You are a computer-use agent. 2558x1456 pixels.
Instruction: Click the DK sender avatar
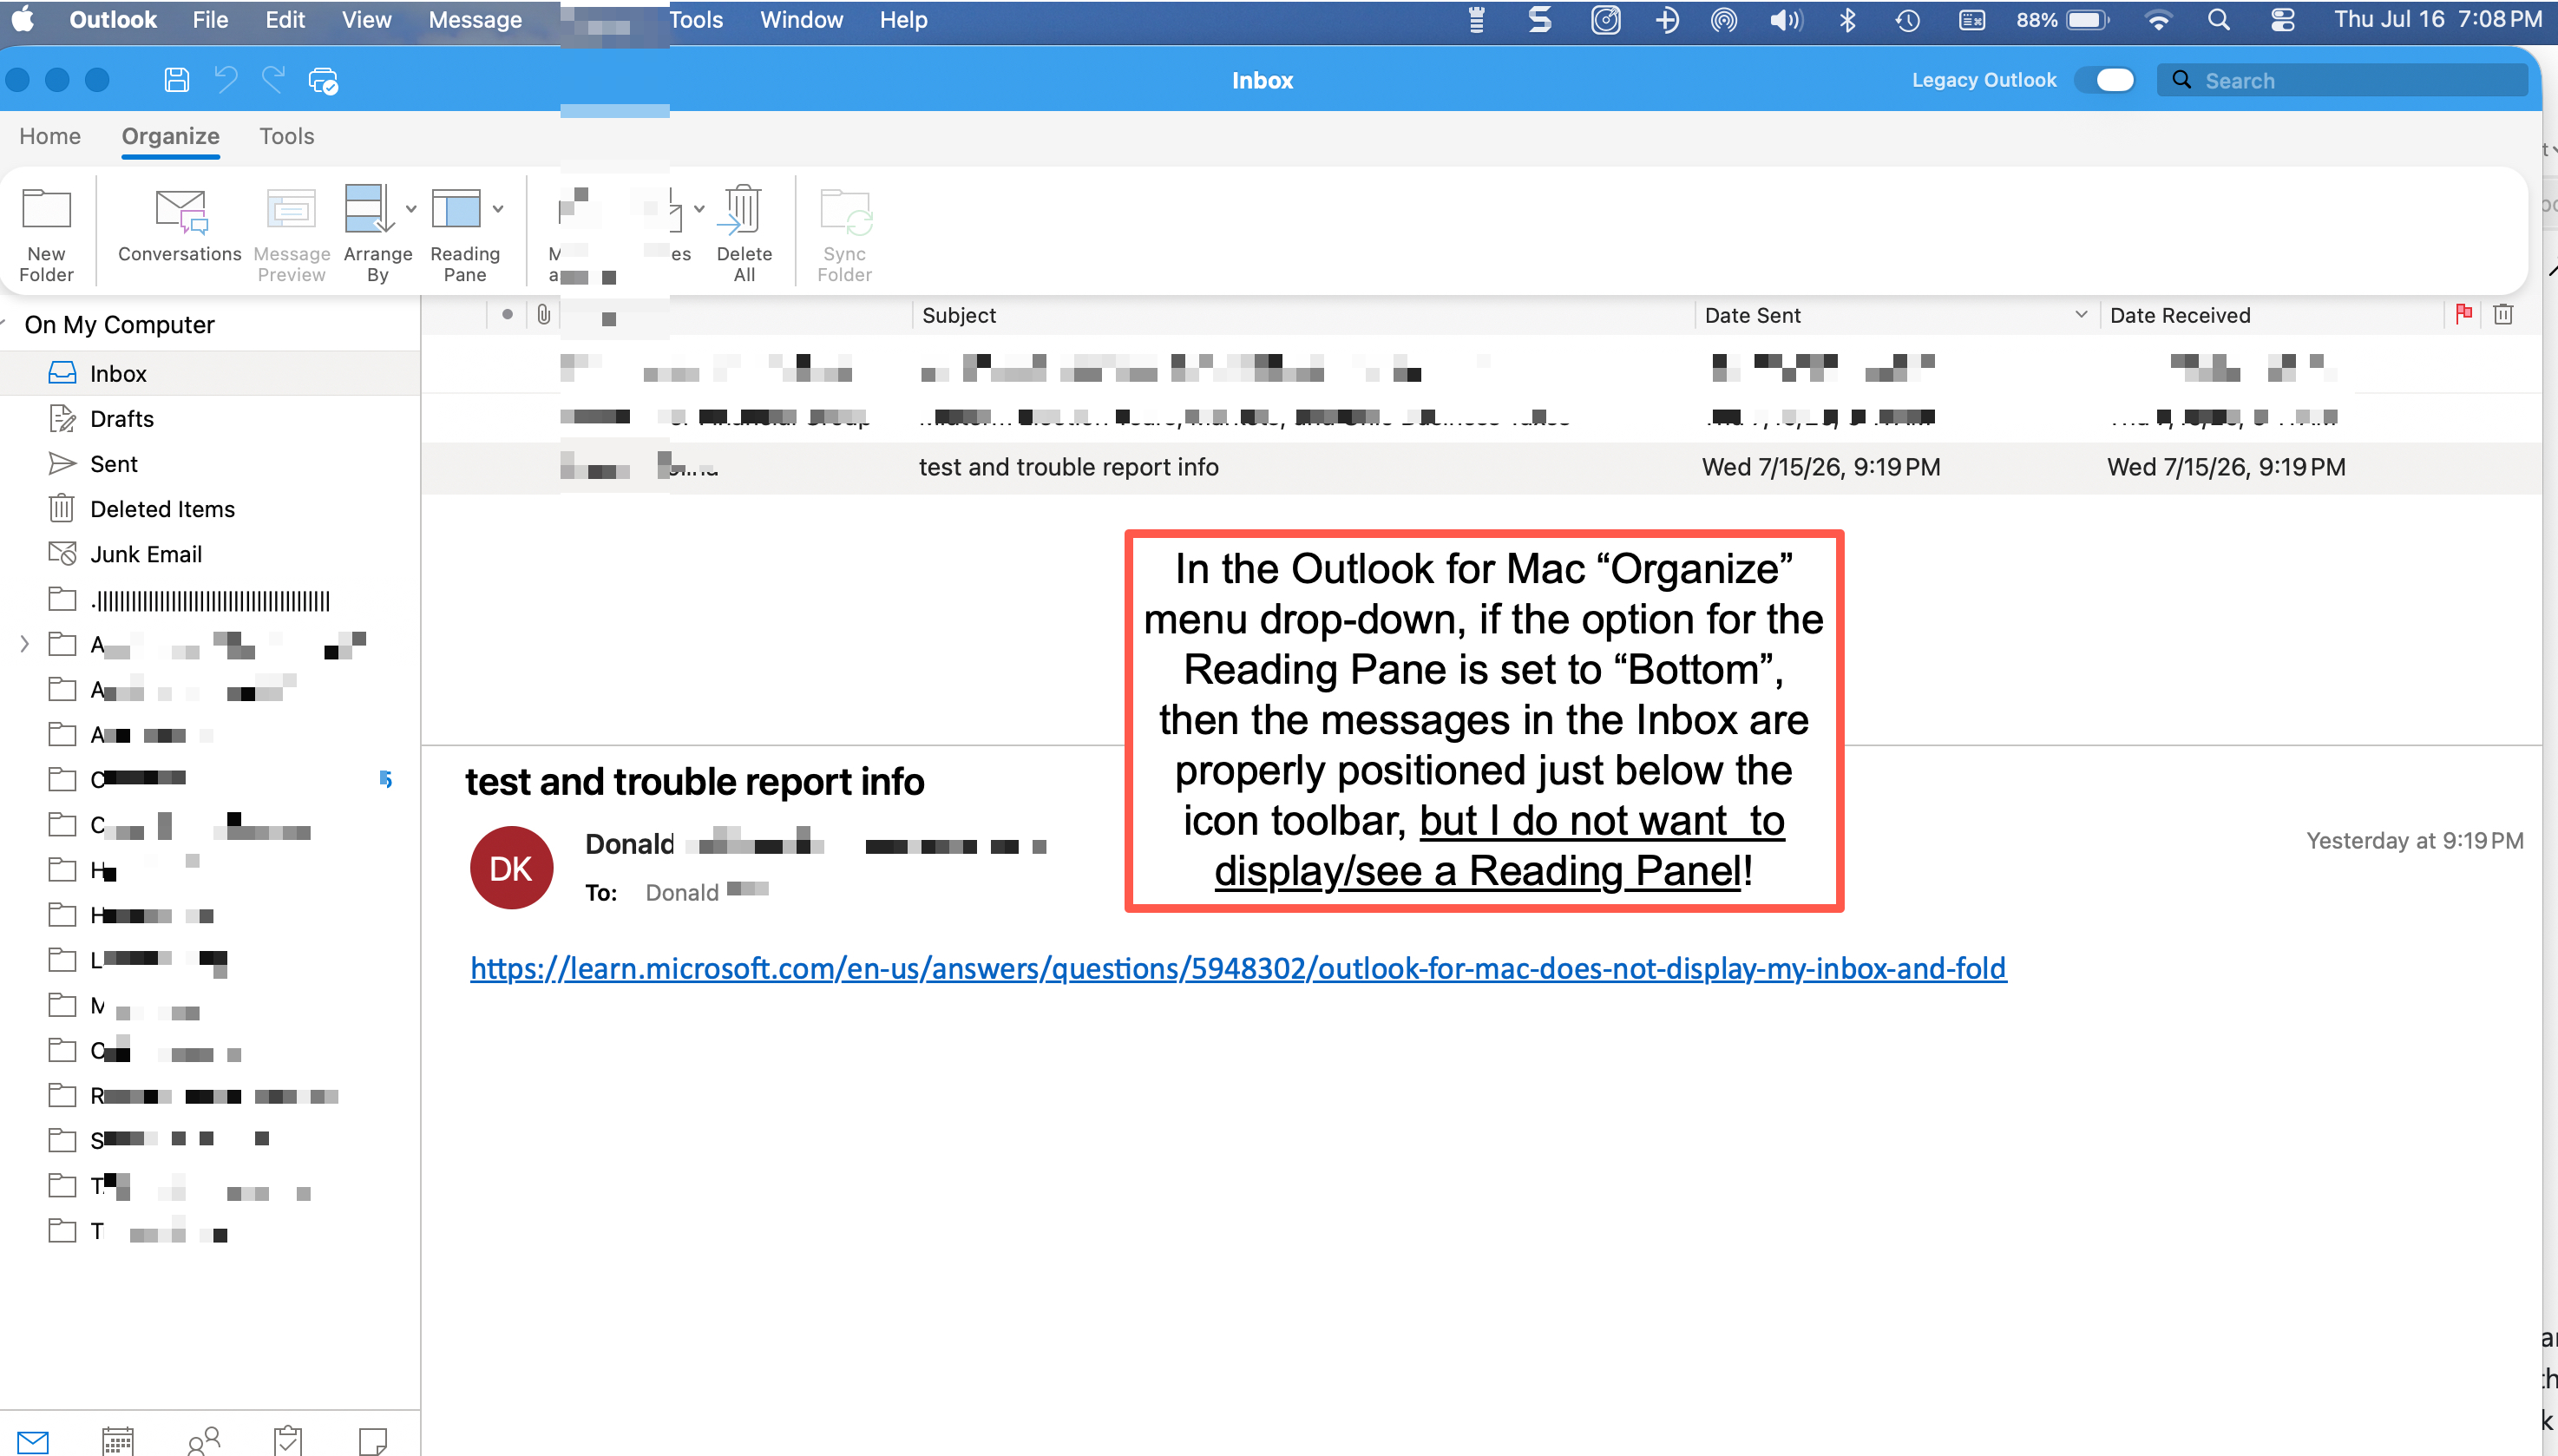pos(511,868)
